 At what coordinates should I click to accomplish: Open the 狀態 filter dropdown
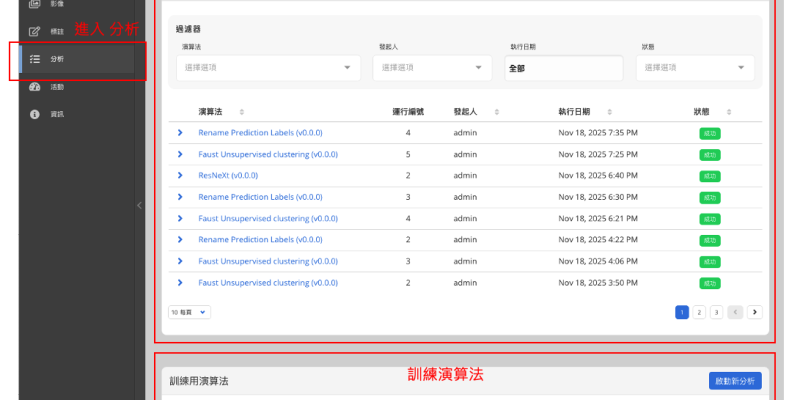696,67
